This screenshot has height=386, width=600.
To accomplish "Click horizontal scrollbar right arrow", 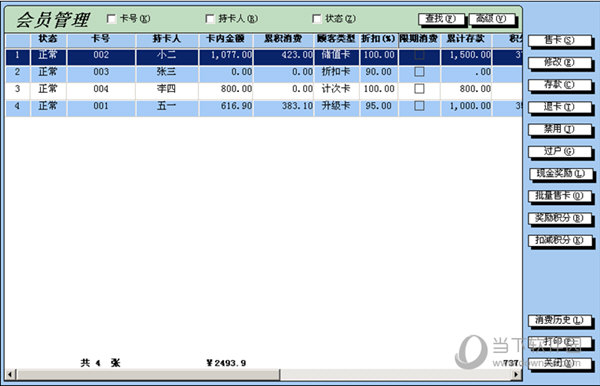I will (x=517, y=375).
